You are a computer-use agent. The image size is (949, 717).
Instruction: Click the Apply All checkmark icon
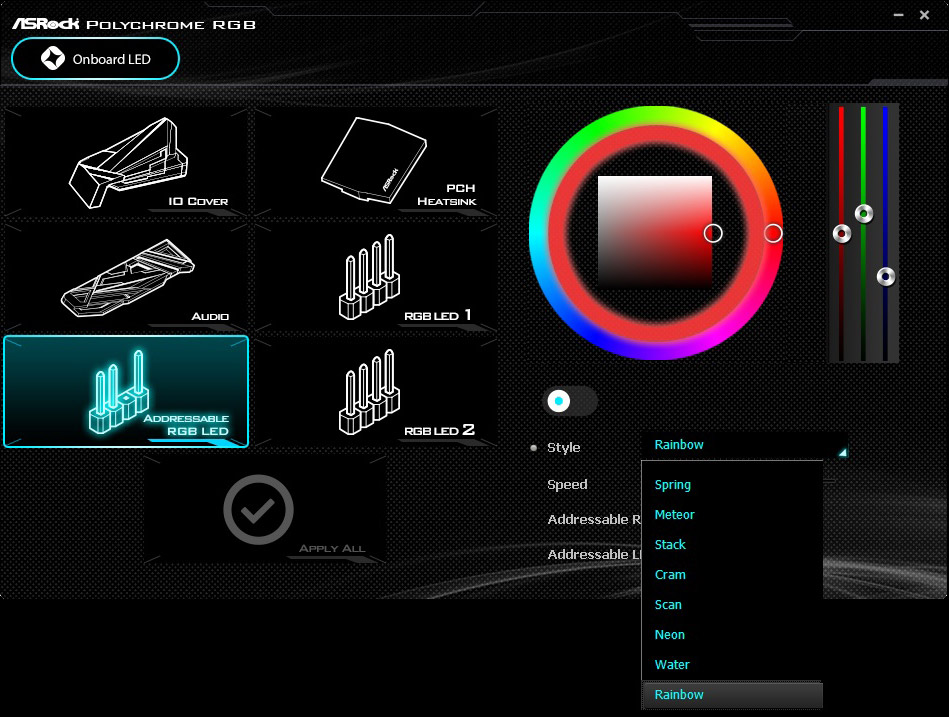258,509
